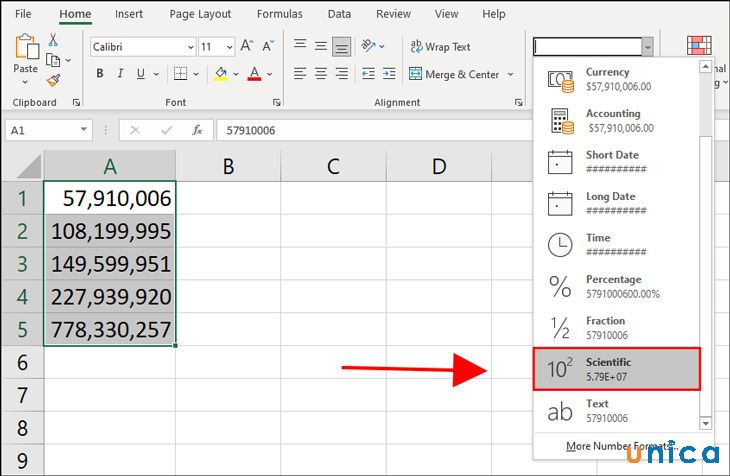Decrease indent
Screen dimensions: 730x476
click(368, 74)
